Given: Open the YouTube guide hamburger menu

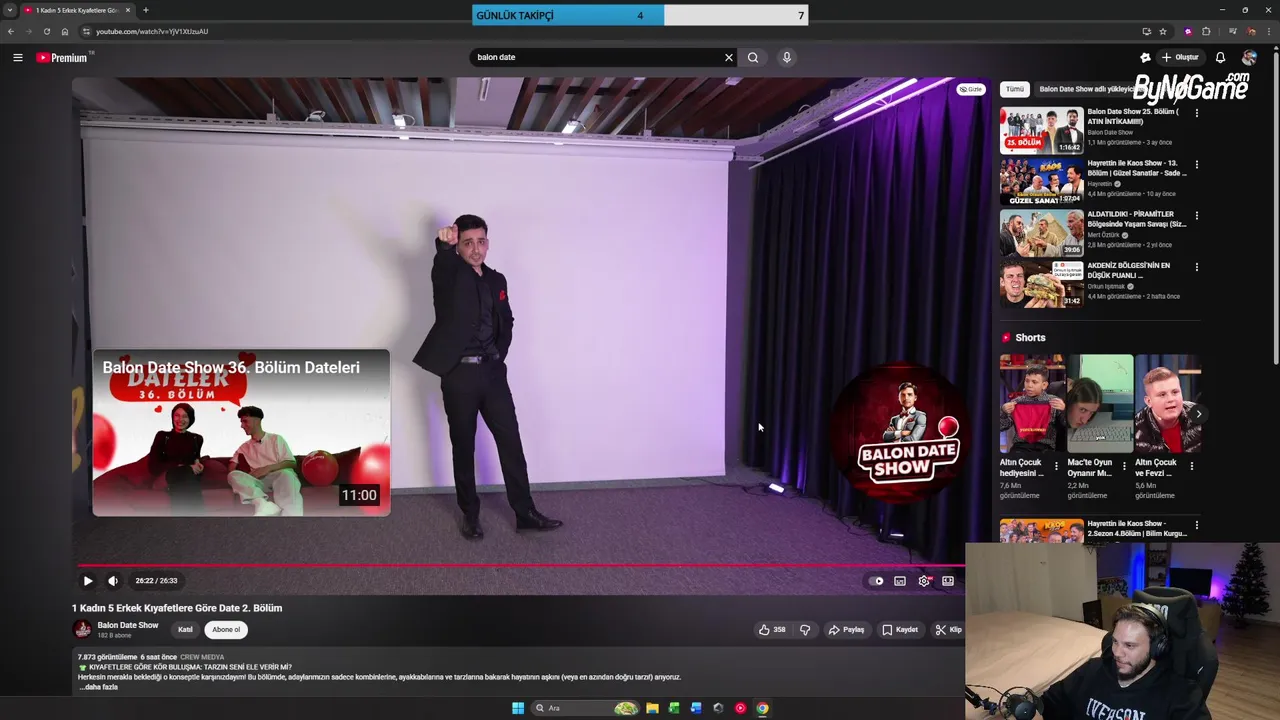Looking at the screenshot, I should pyautogui.click(x=18, y=57).
